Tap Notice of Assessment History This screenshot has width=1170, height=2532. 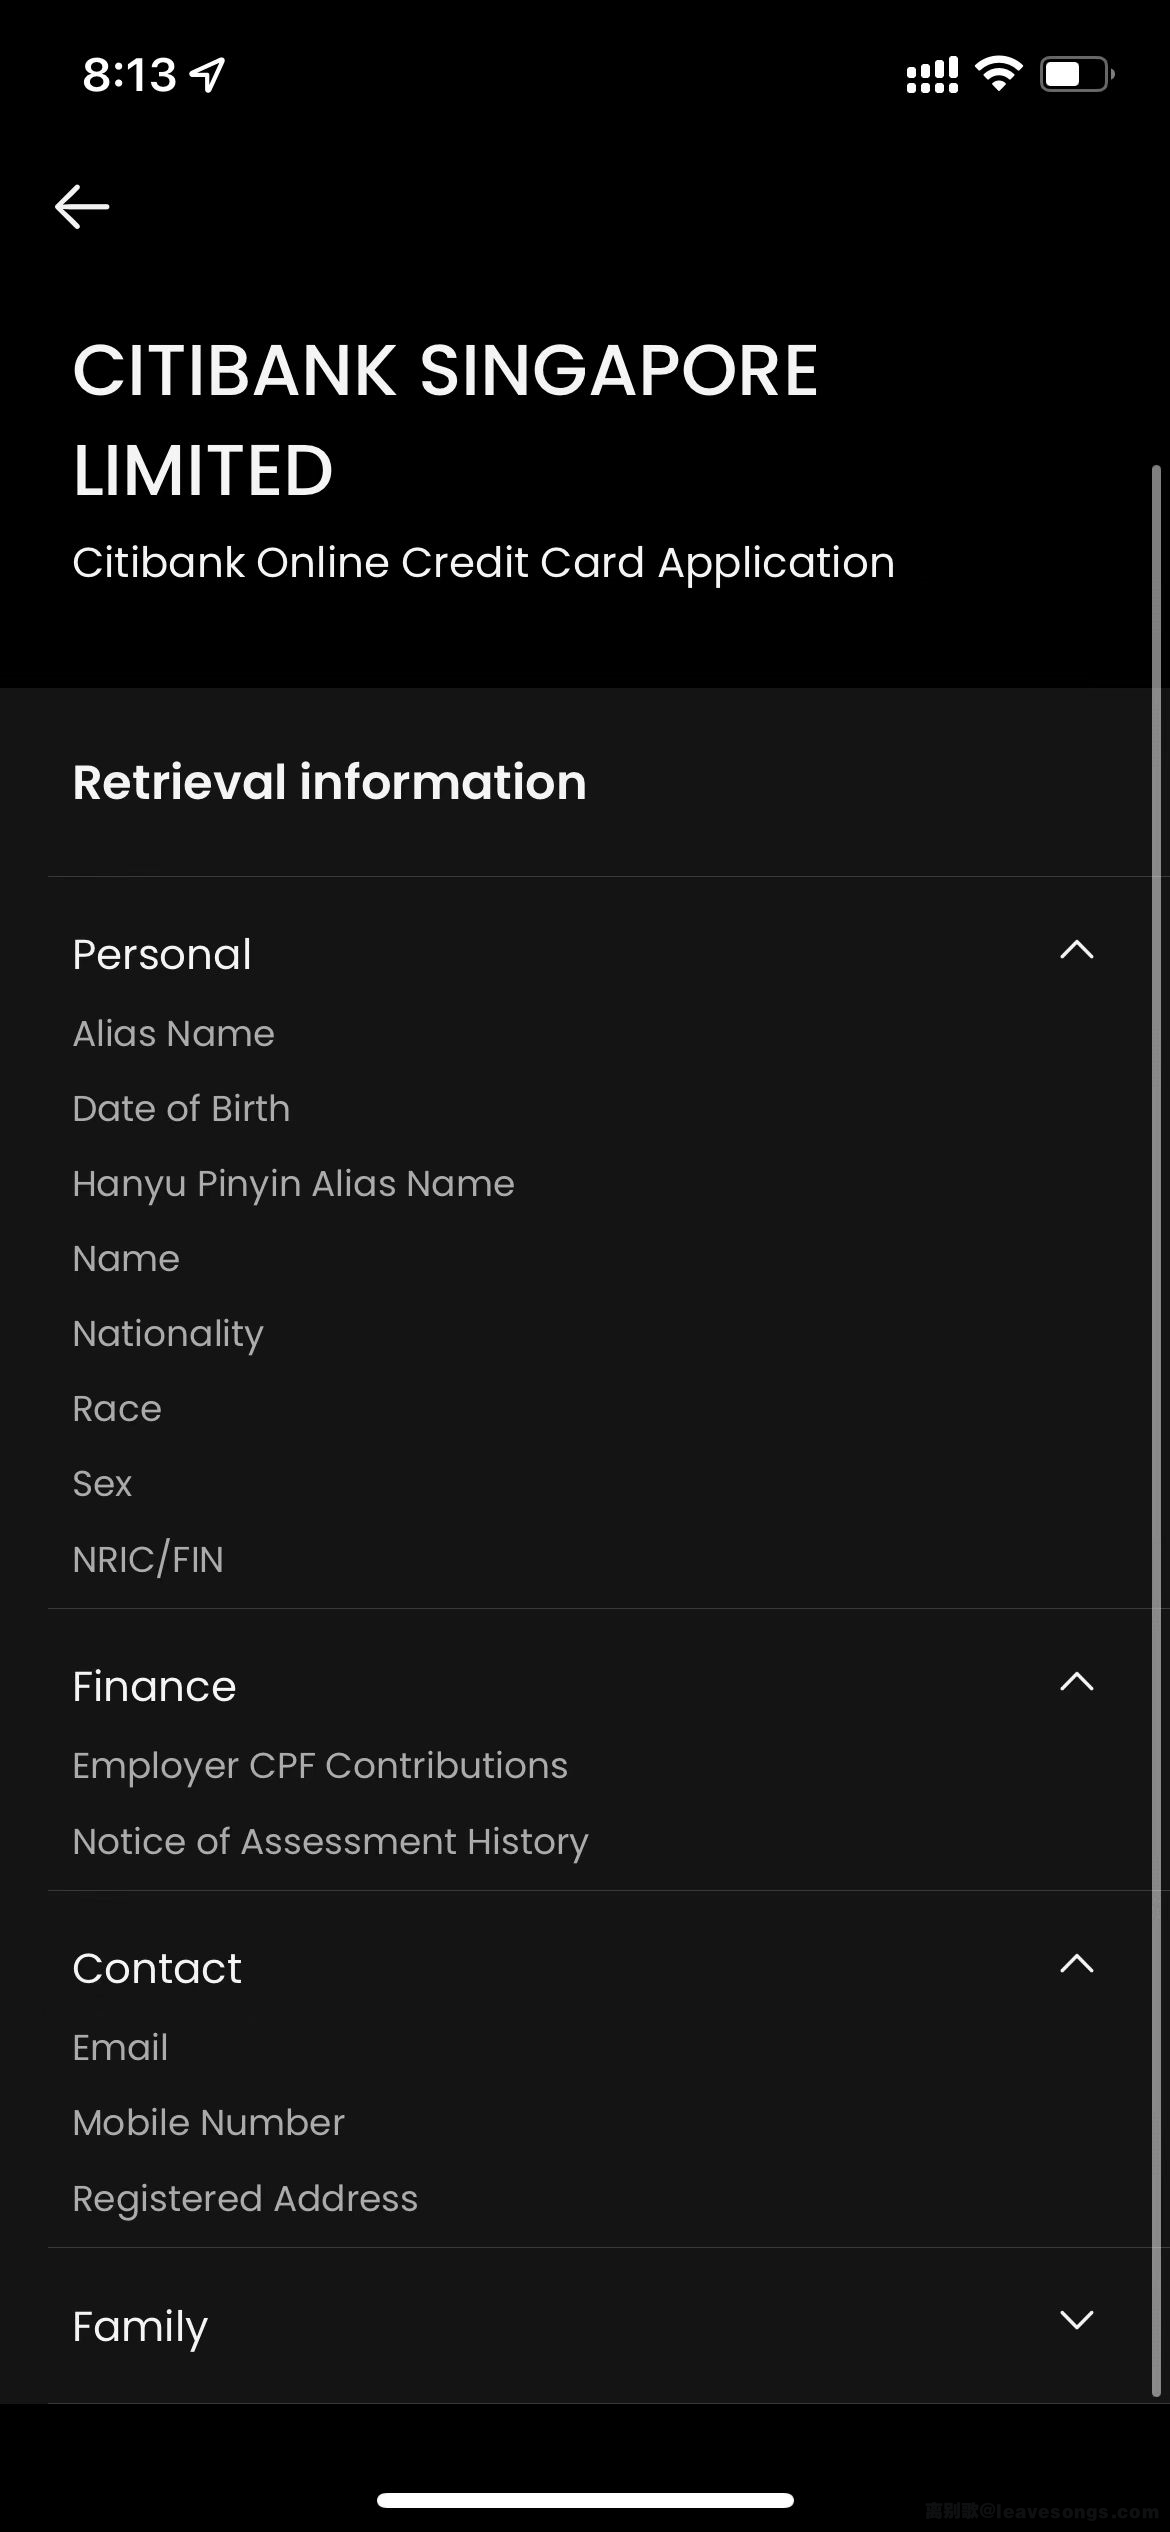pyautogui.click(x=330, y=1841)
